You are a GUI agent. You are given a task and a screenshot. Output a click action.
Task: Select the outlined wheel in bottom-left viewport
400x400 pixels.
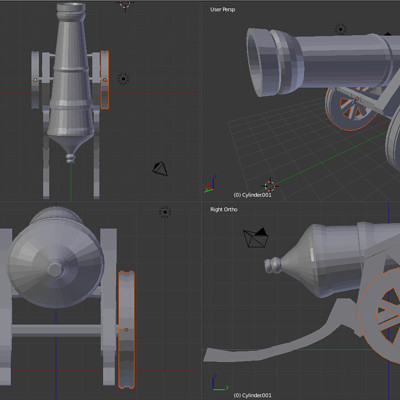pos(126,329)
